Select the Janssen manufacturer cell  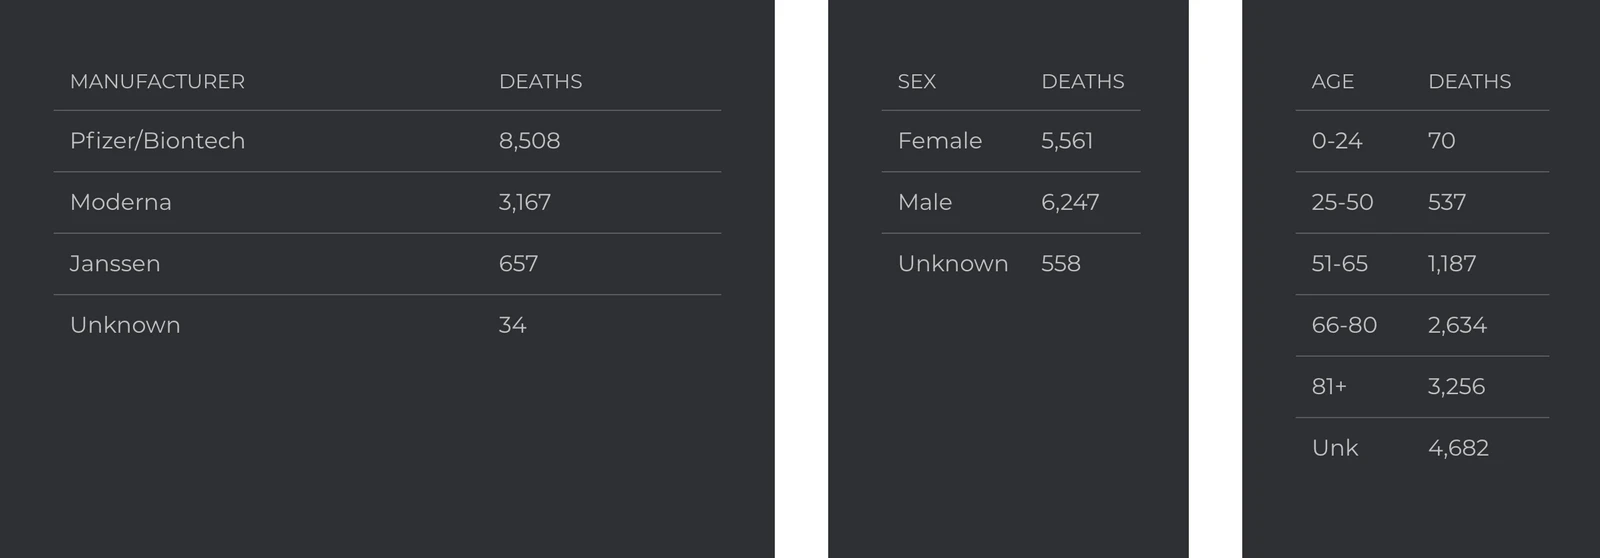115,264
